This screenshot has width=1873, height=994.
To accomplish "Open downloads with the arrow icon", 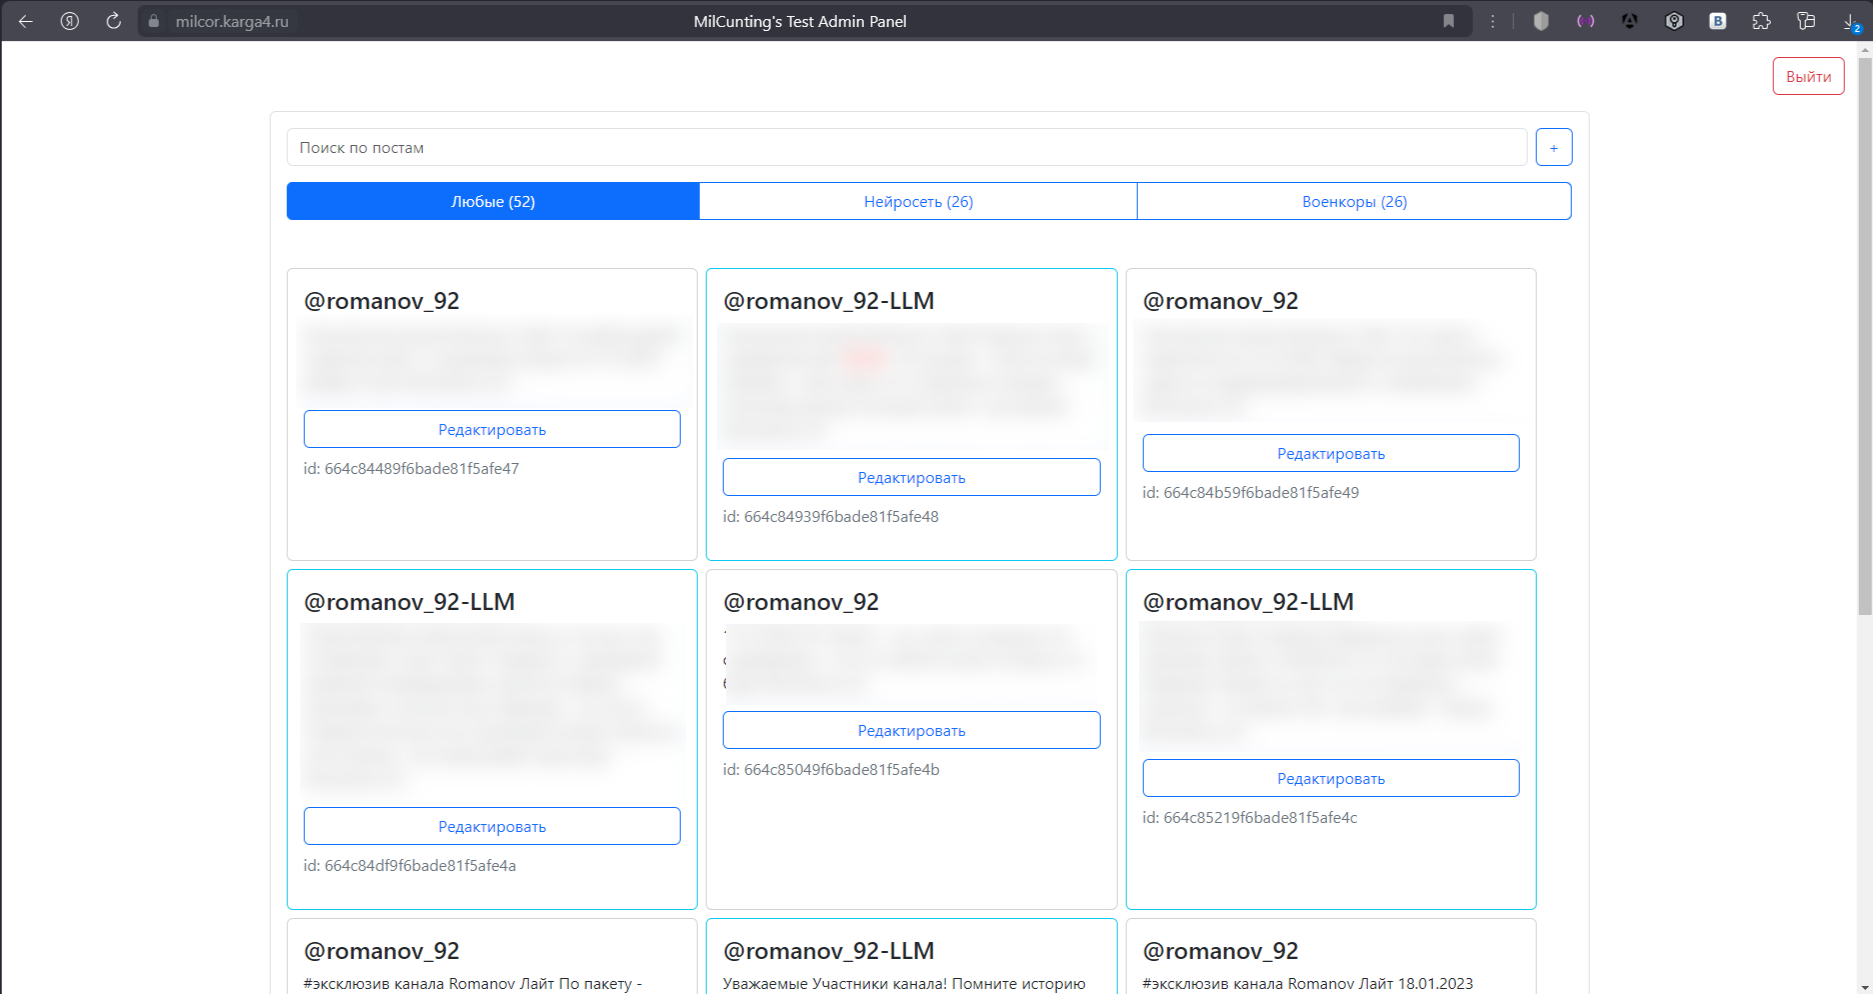I will coord(1850,21).
